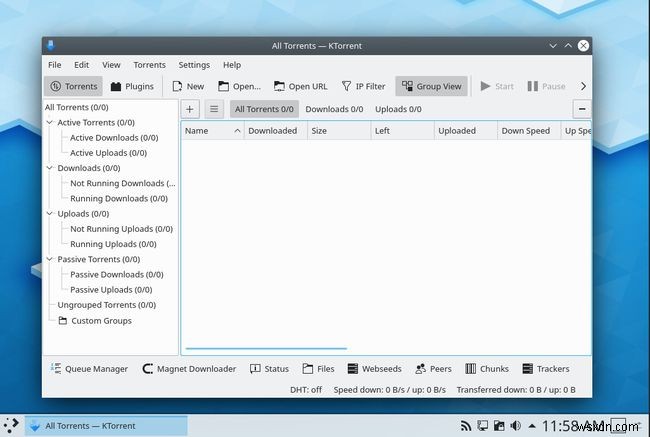Sort by the Down Speed column

(x=529, y=131)
